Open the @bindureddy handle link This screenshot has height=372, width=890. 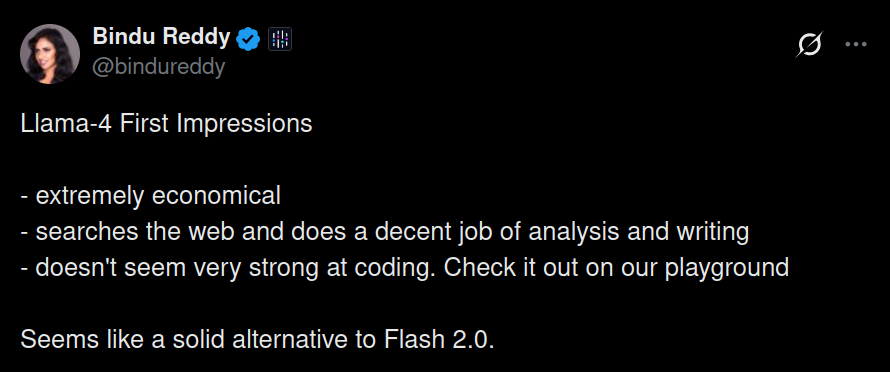coord(158,66)
